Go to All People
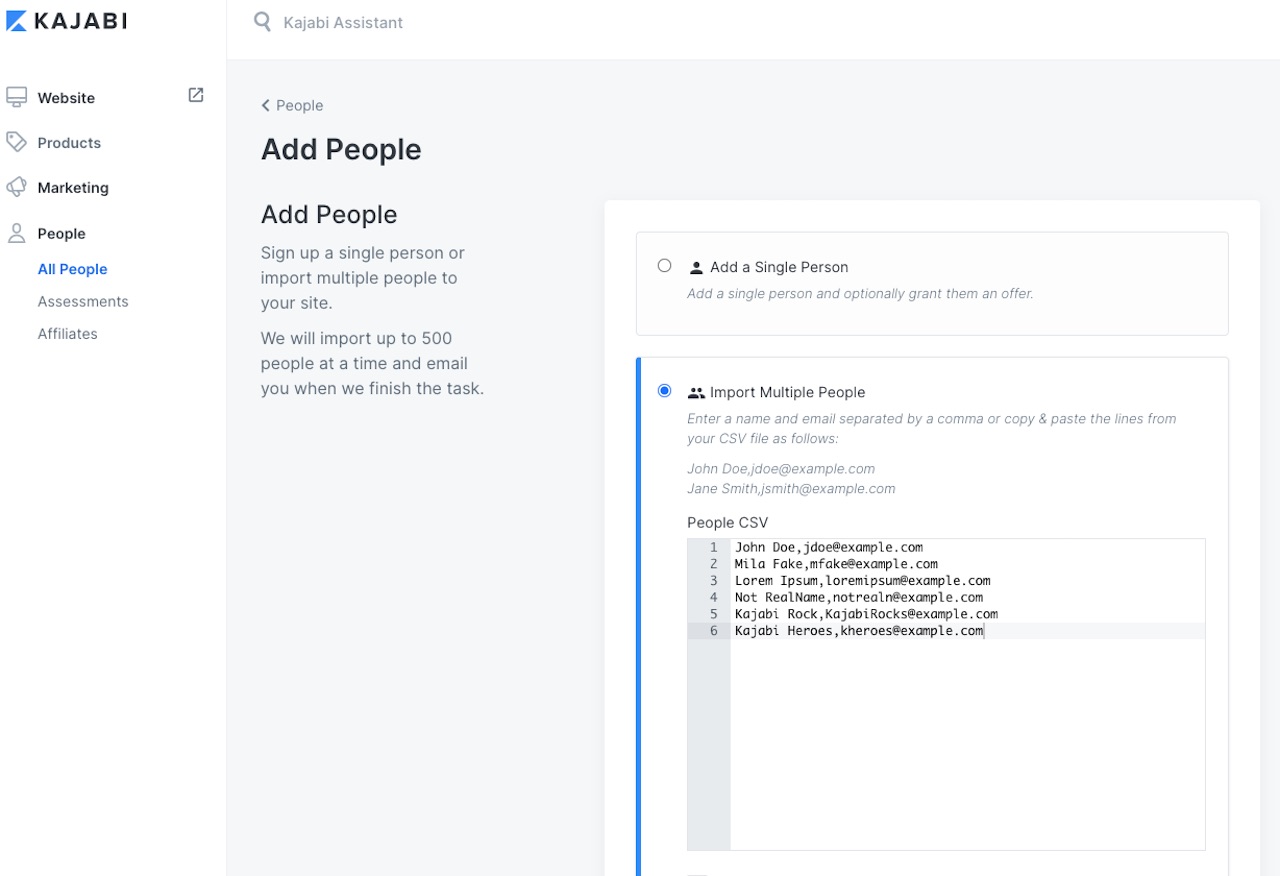The width and height of the screenshot is (1280, 876). [72, 269]
